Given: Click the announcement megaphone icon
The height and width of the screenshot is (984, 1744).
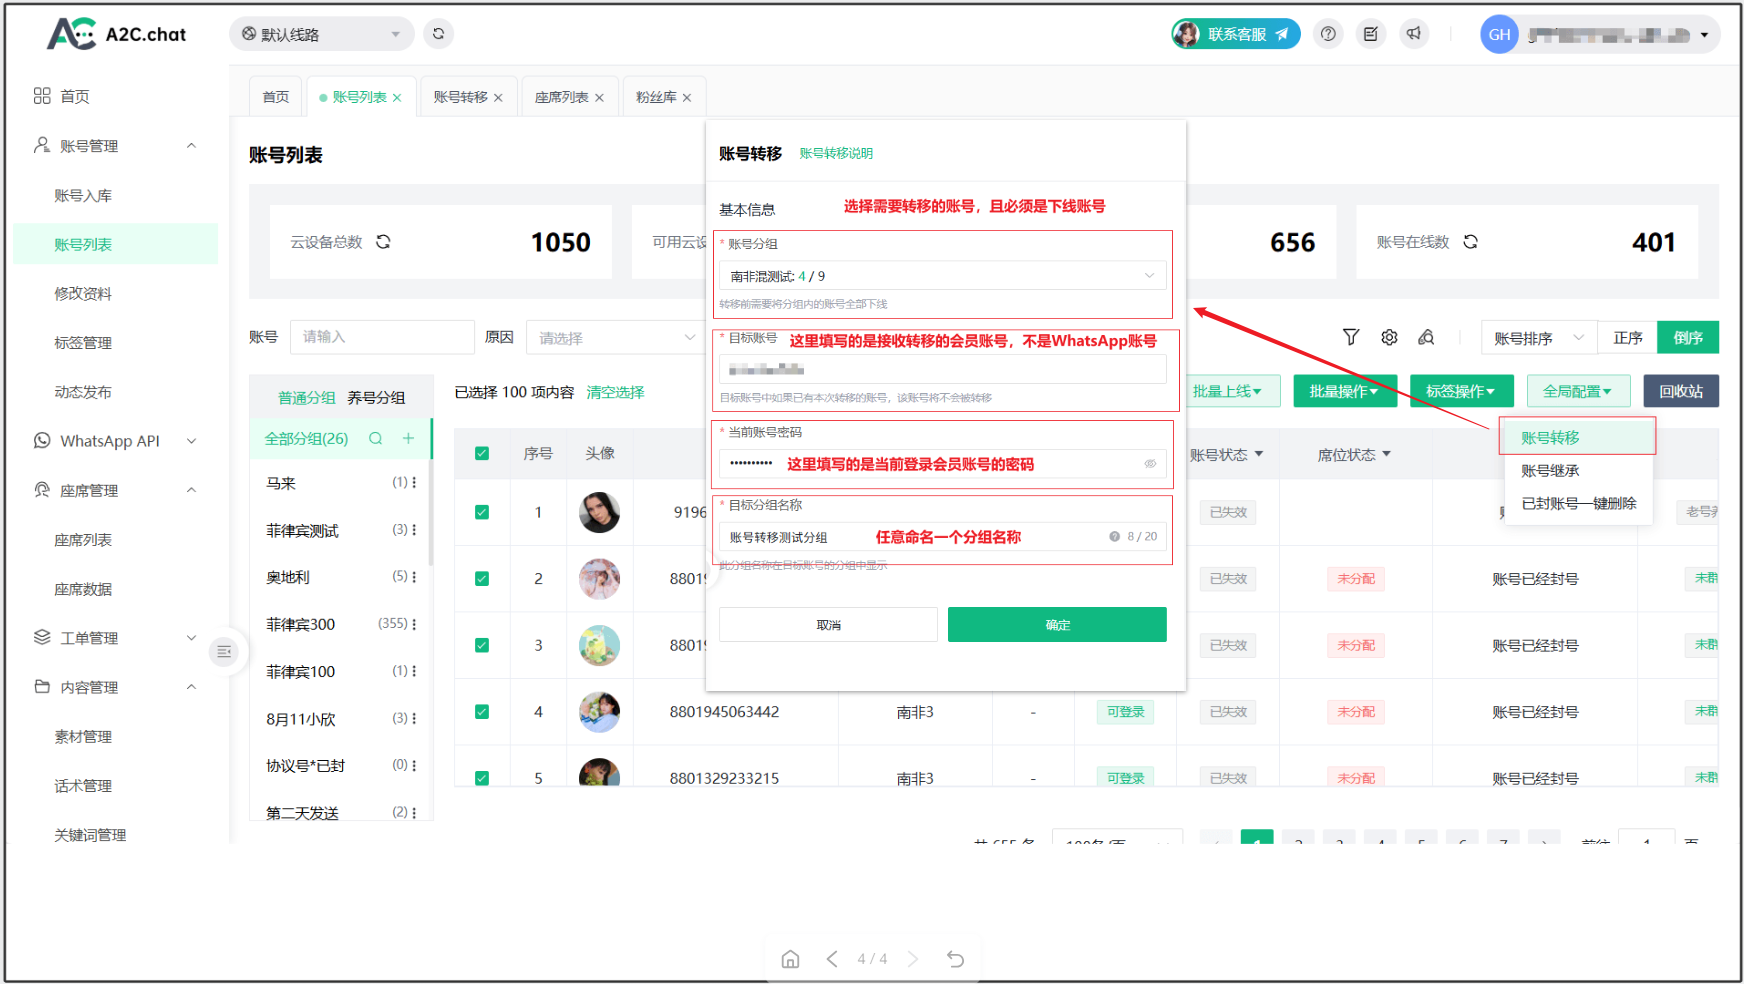Looking at the screenshot, I should pos(1414,34).
